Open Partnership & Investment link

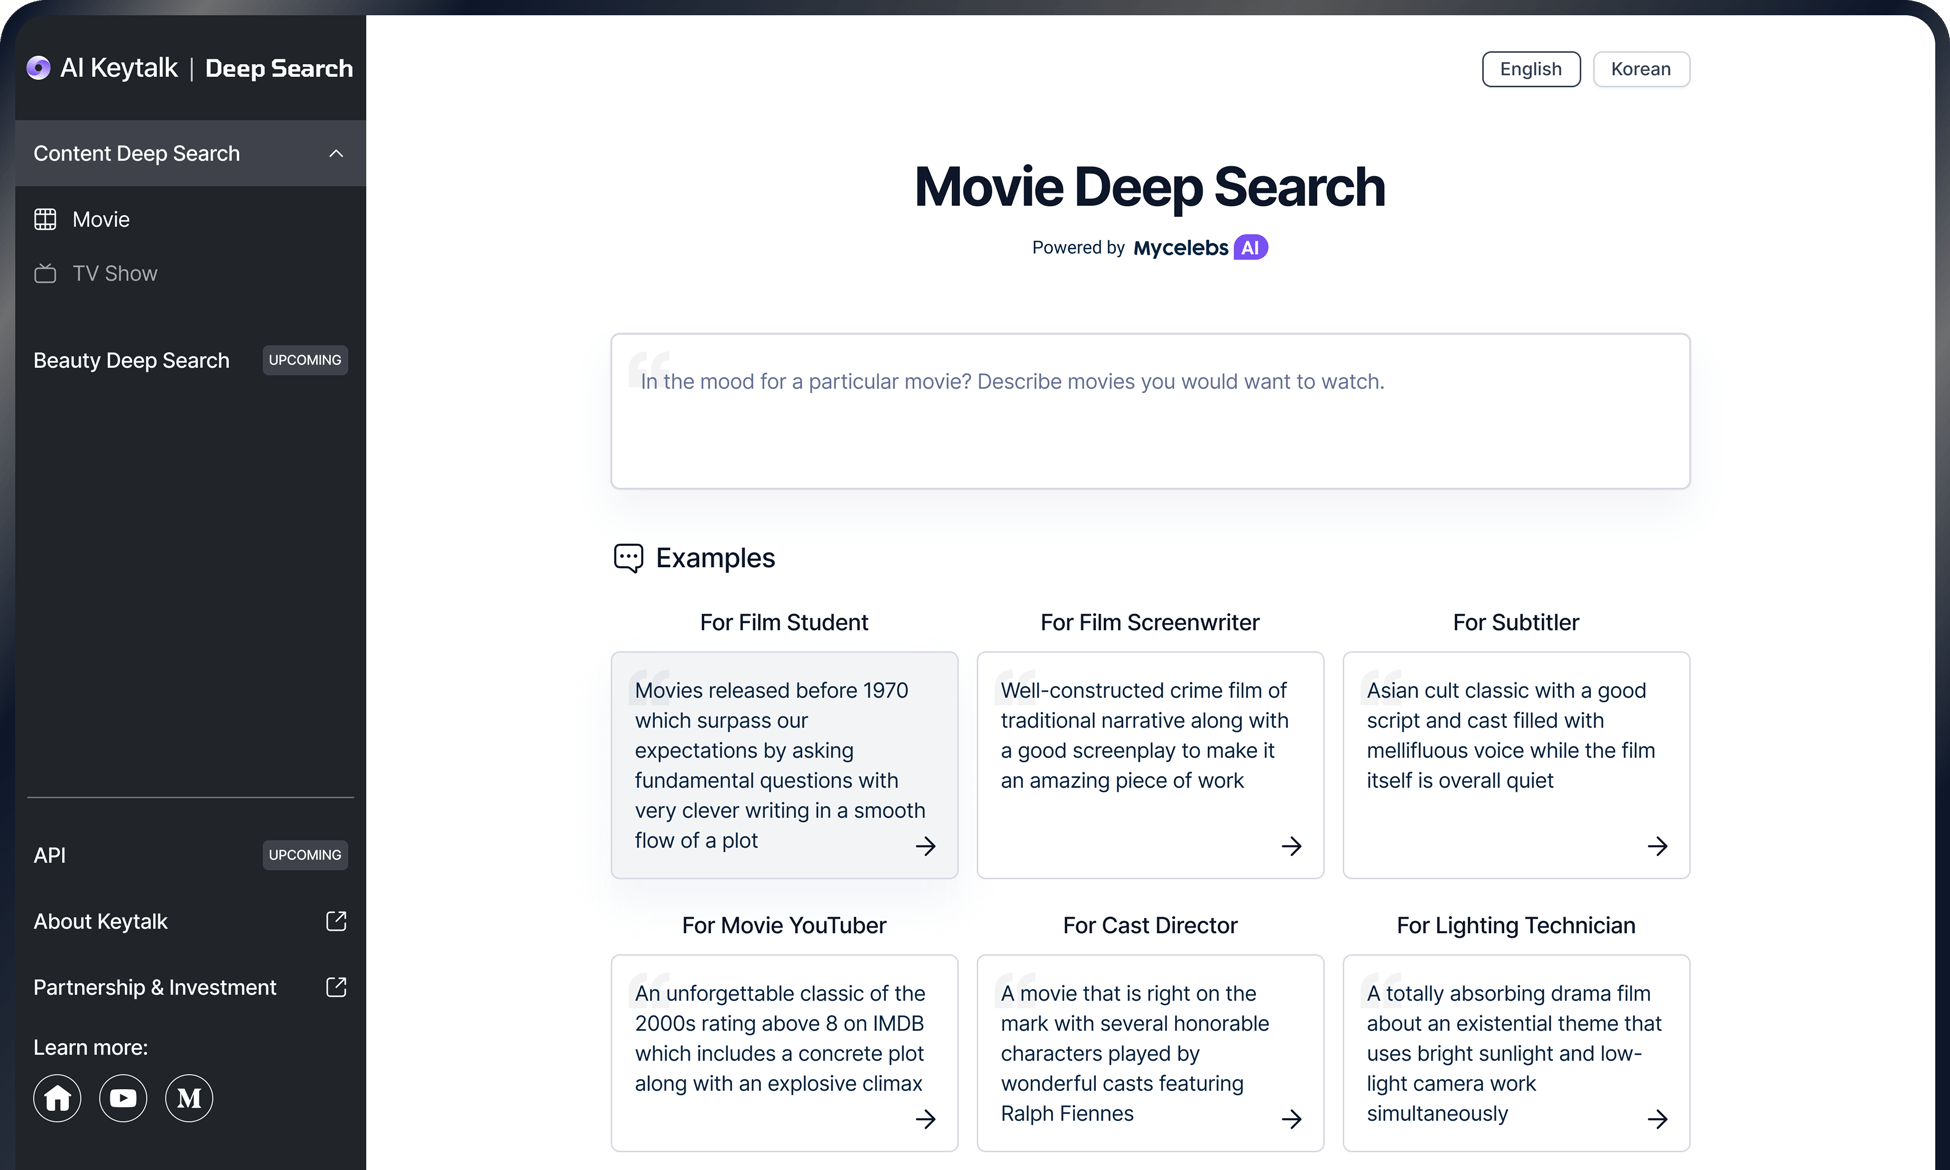(x=155, y=987)
